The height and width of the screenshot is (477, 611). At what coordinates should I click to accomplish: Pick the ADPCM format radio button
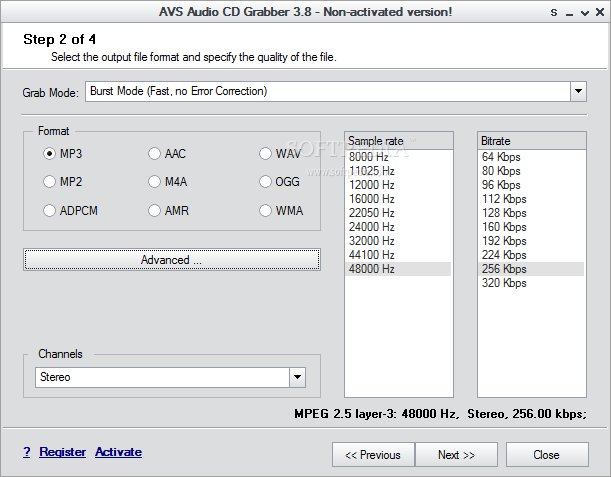pos(49,210)
